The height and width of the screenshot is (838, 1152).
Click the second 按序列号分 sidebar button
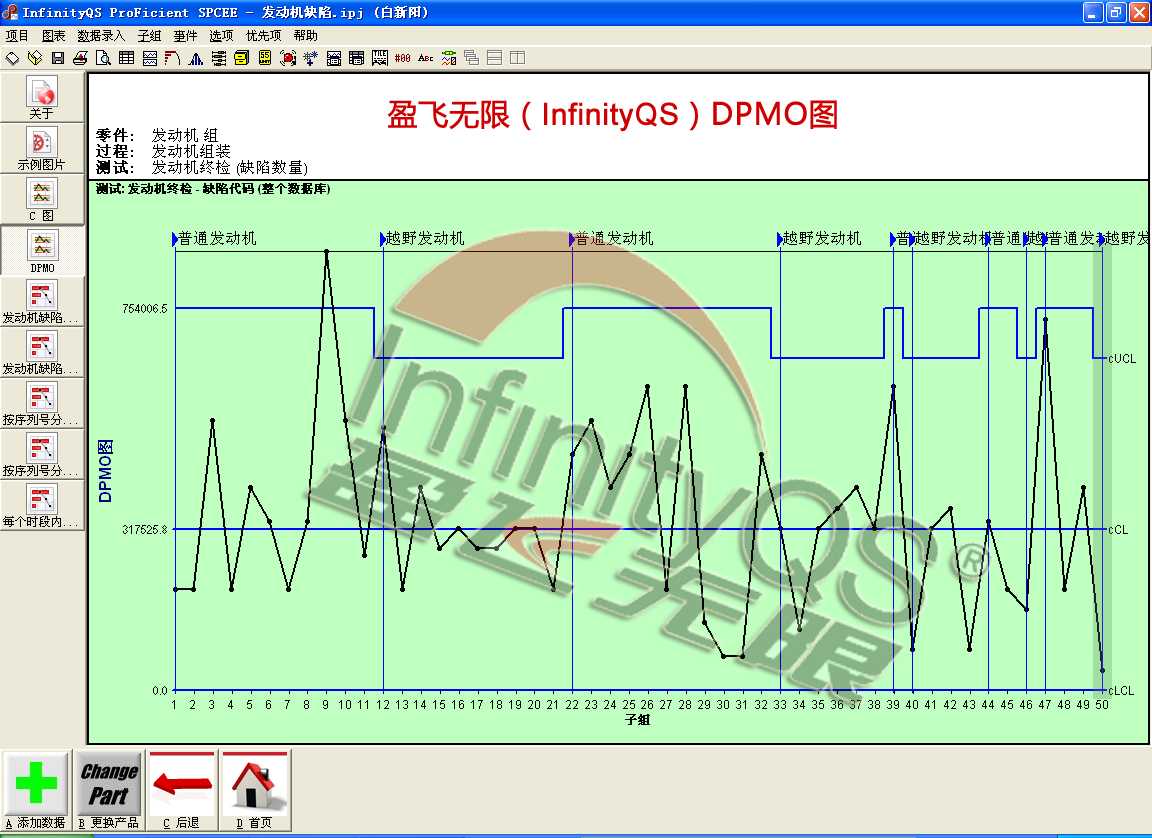pyautogui.click(x=42, y=455)
